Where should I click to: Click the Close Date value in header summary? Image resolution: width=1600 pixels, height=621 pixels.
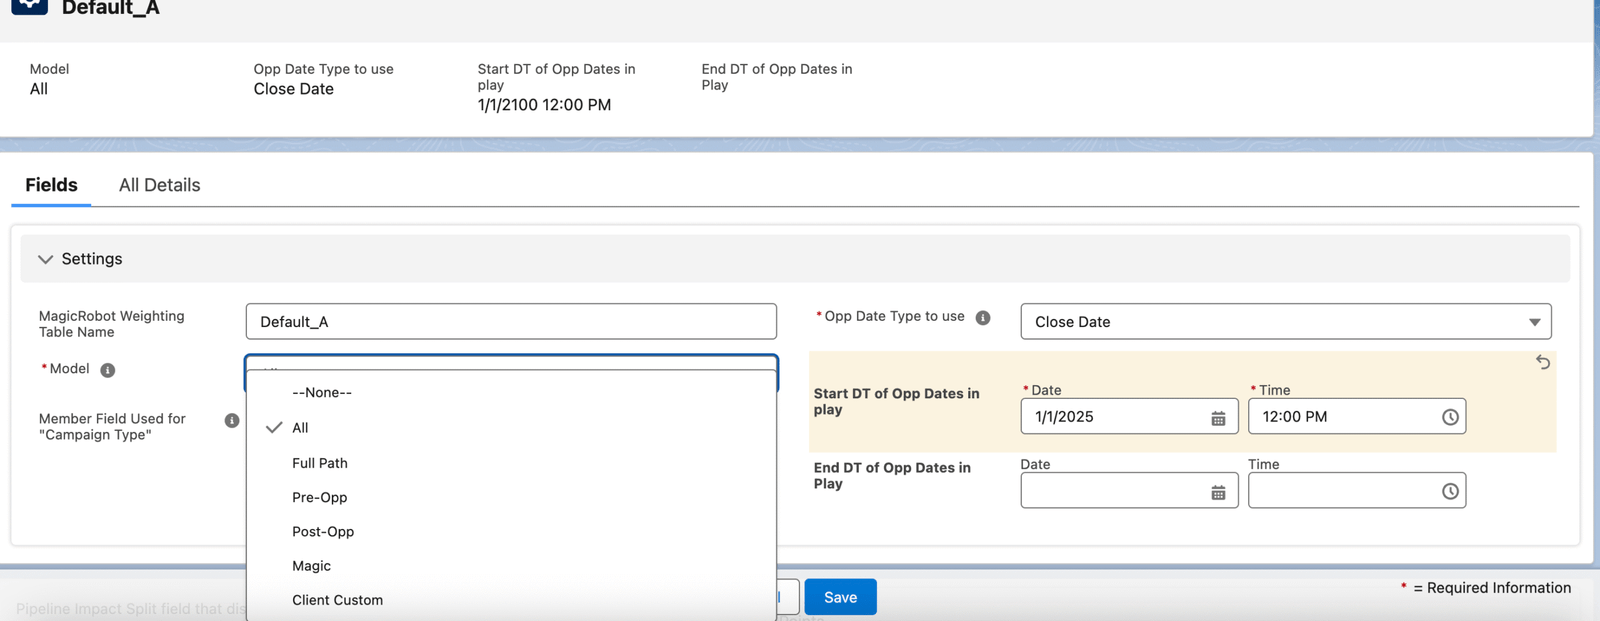(x=294, y=89)
